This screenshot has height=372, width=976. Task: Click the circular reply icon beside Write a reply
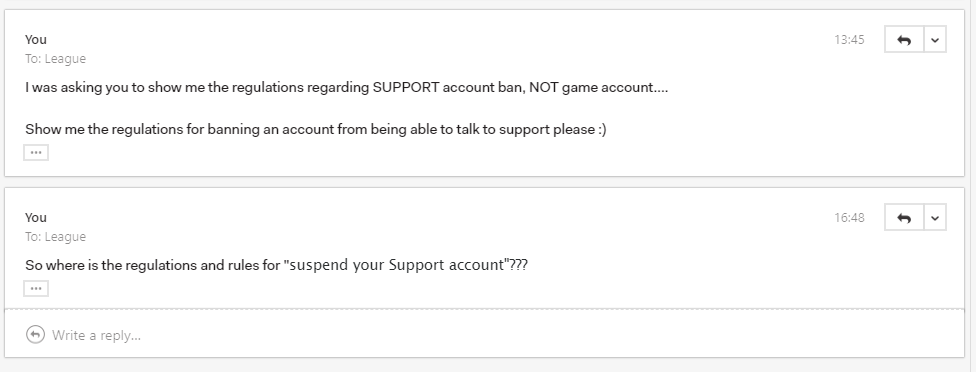35,335
